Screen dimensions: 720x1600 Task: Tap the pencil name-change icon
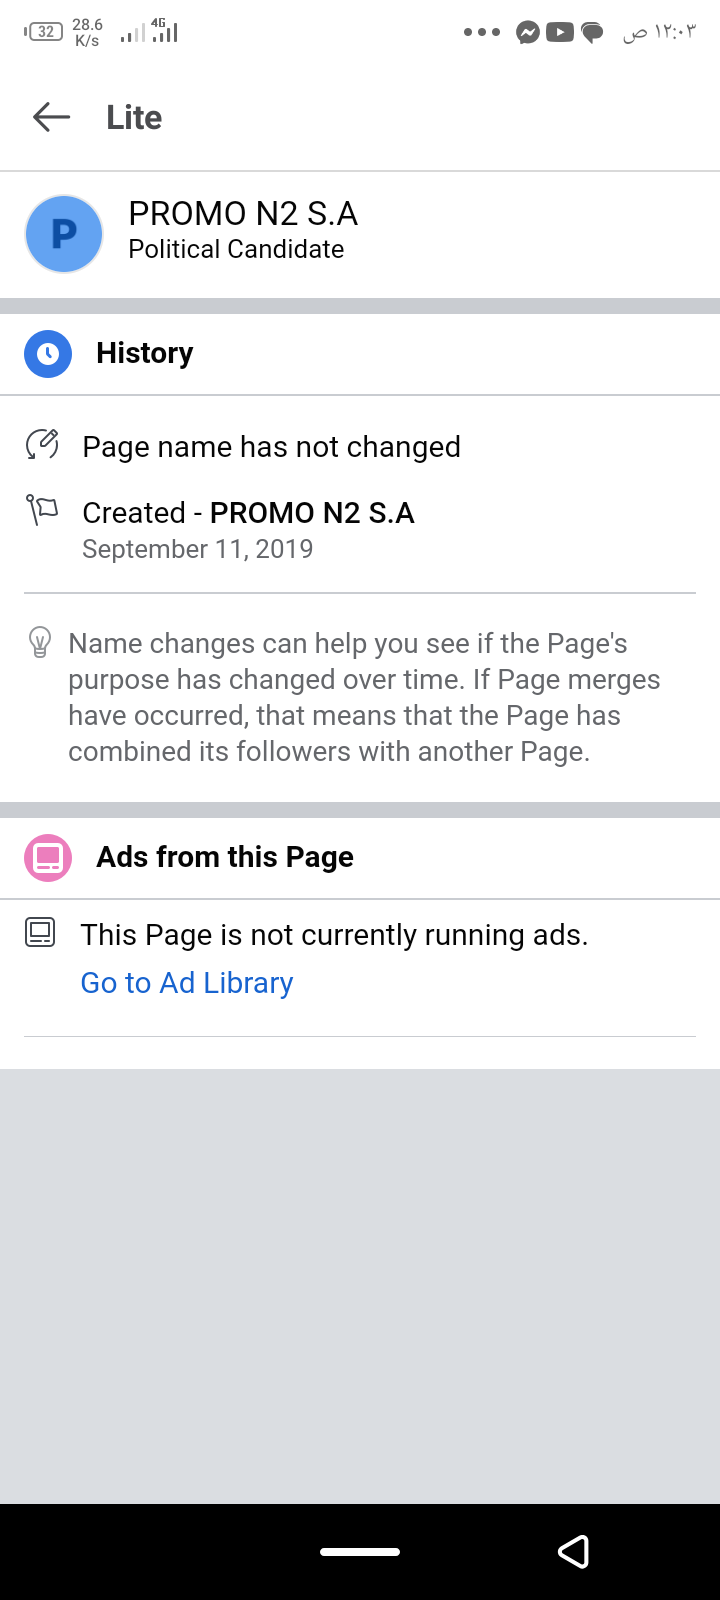point(42,445)
